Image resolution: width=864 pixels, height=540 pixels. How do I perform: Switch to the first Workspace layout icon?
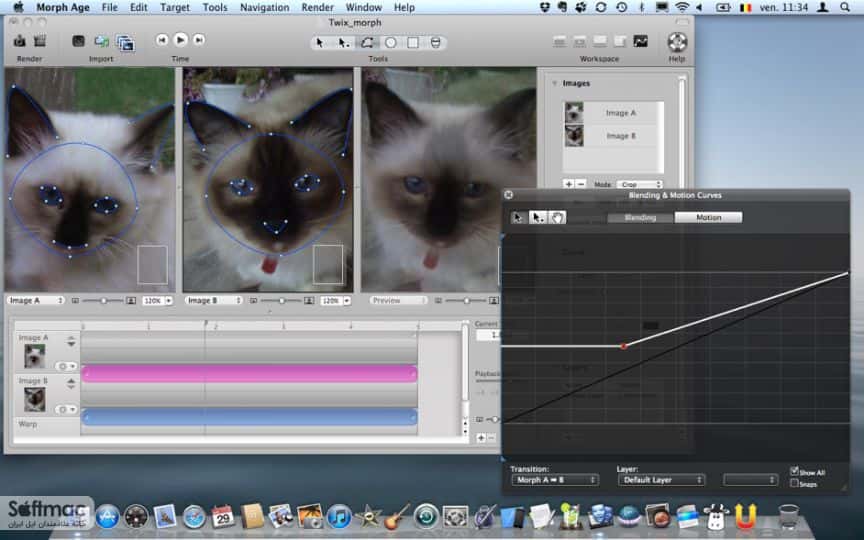point(559,41)
